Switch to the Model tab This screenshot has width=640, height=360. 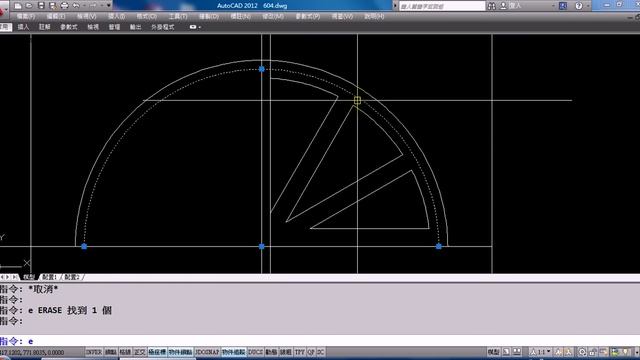(x=28, y=277)
